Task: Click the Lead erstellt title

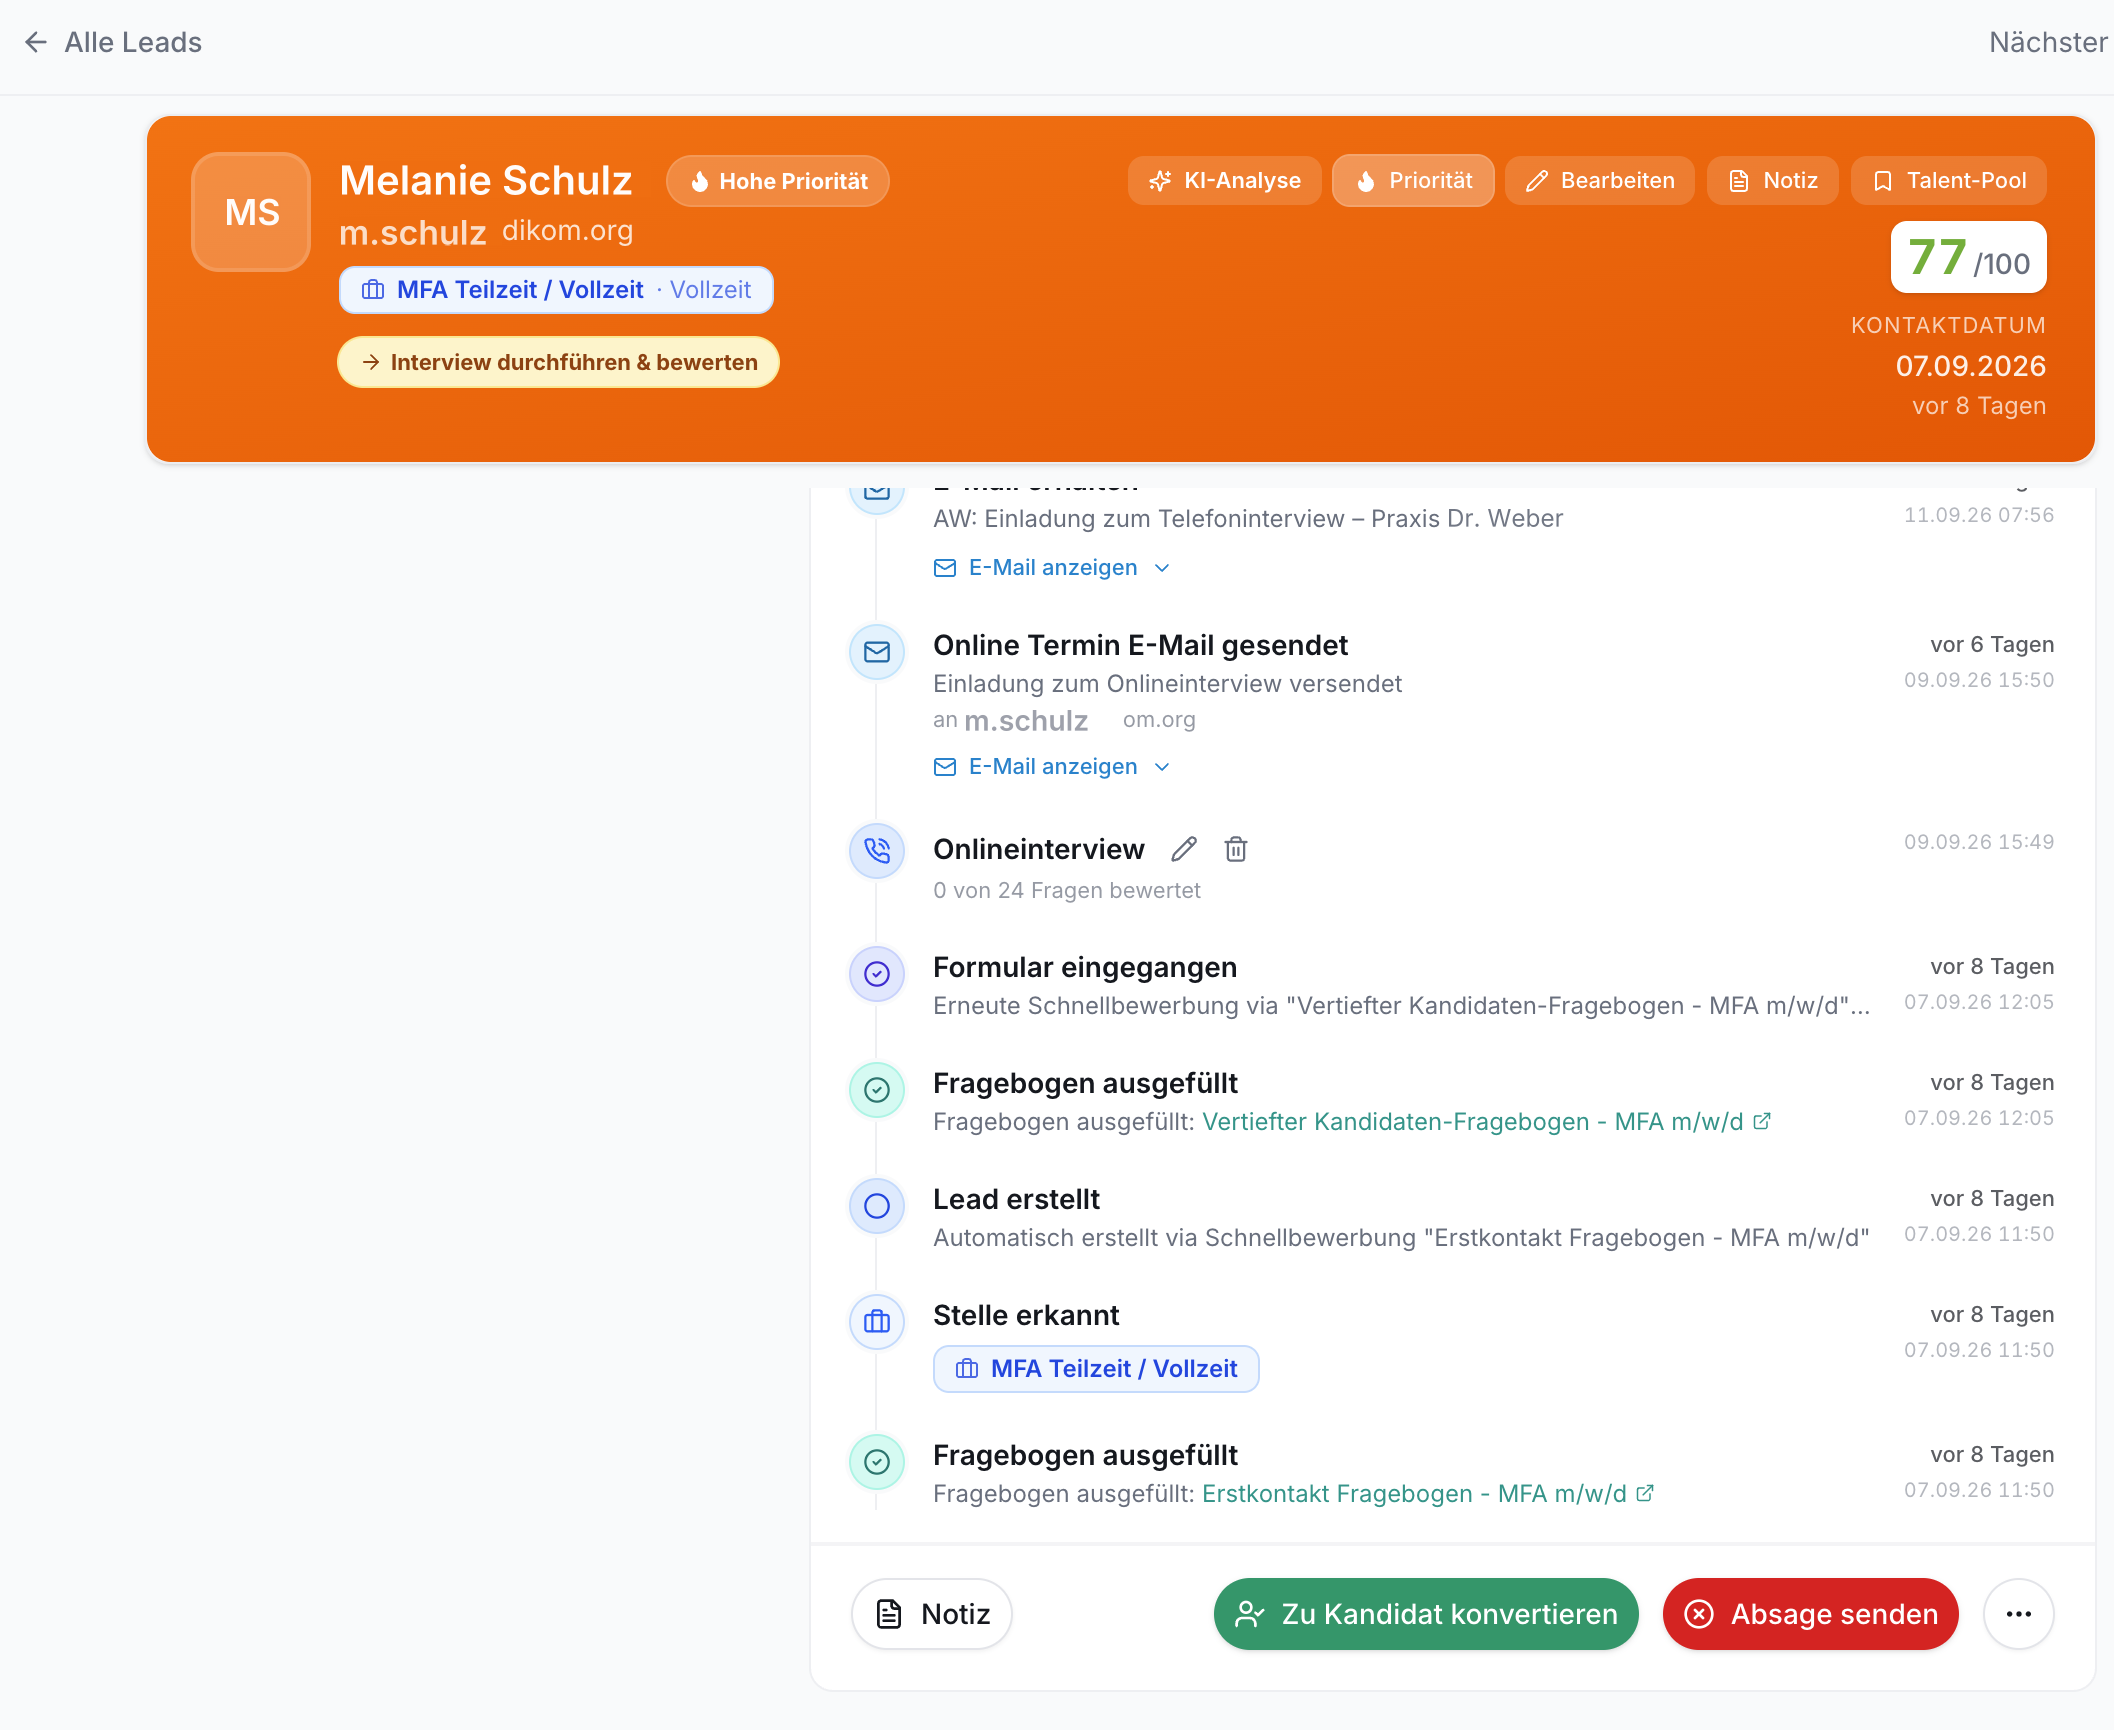Action: [x=1016, y=1200]
